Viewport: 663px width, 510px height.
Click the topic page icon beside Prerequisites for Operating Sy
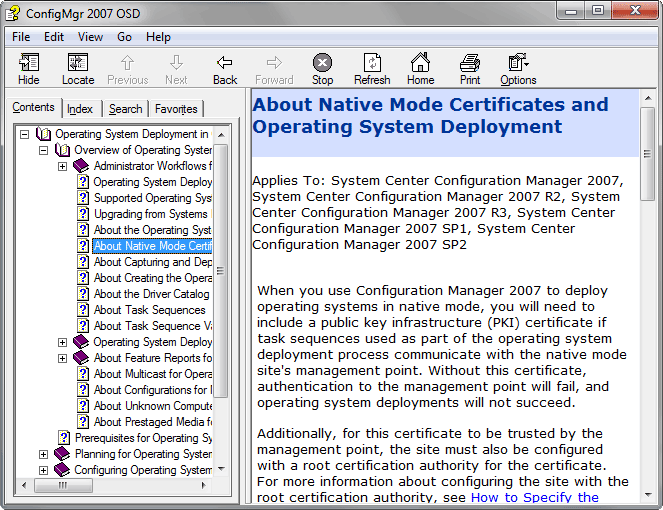click(64, 438)
